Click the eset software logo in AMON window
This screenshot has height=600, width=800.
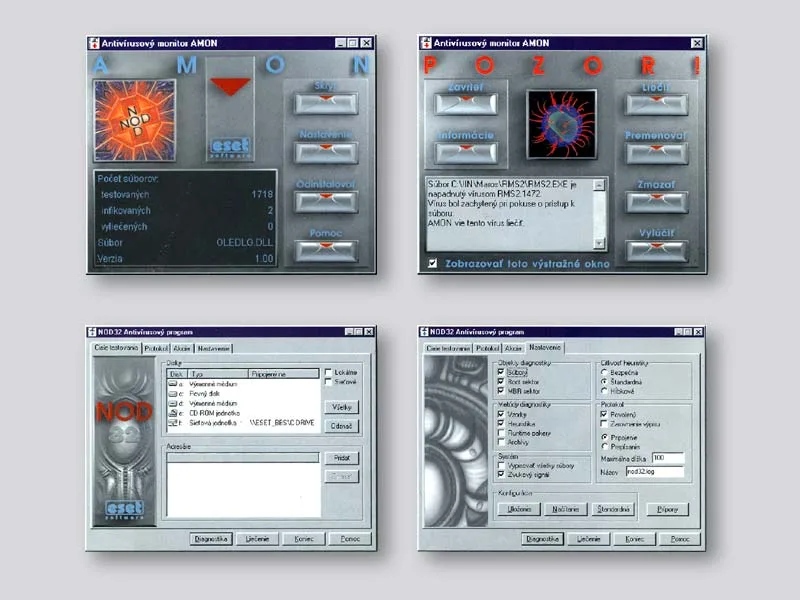coord(230,147)
